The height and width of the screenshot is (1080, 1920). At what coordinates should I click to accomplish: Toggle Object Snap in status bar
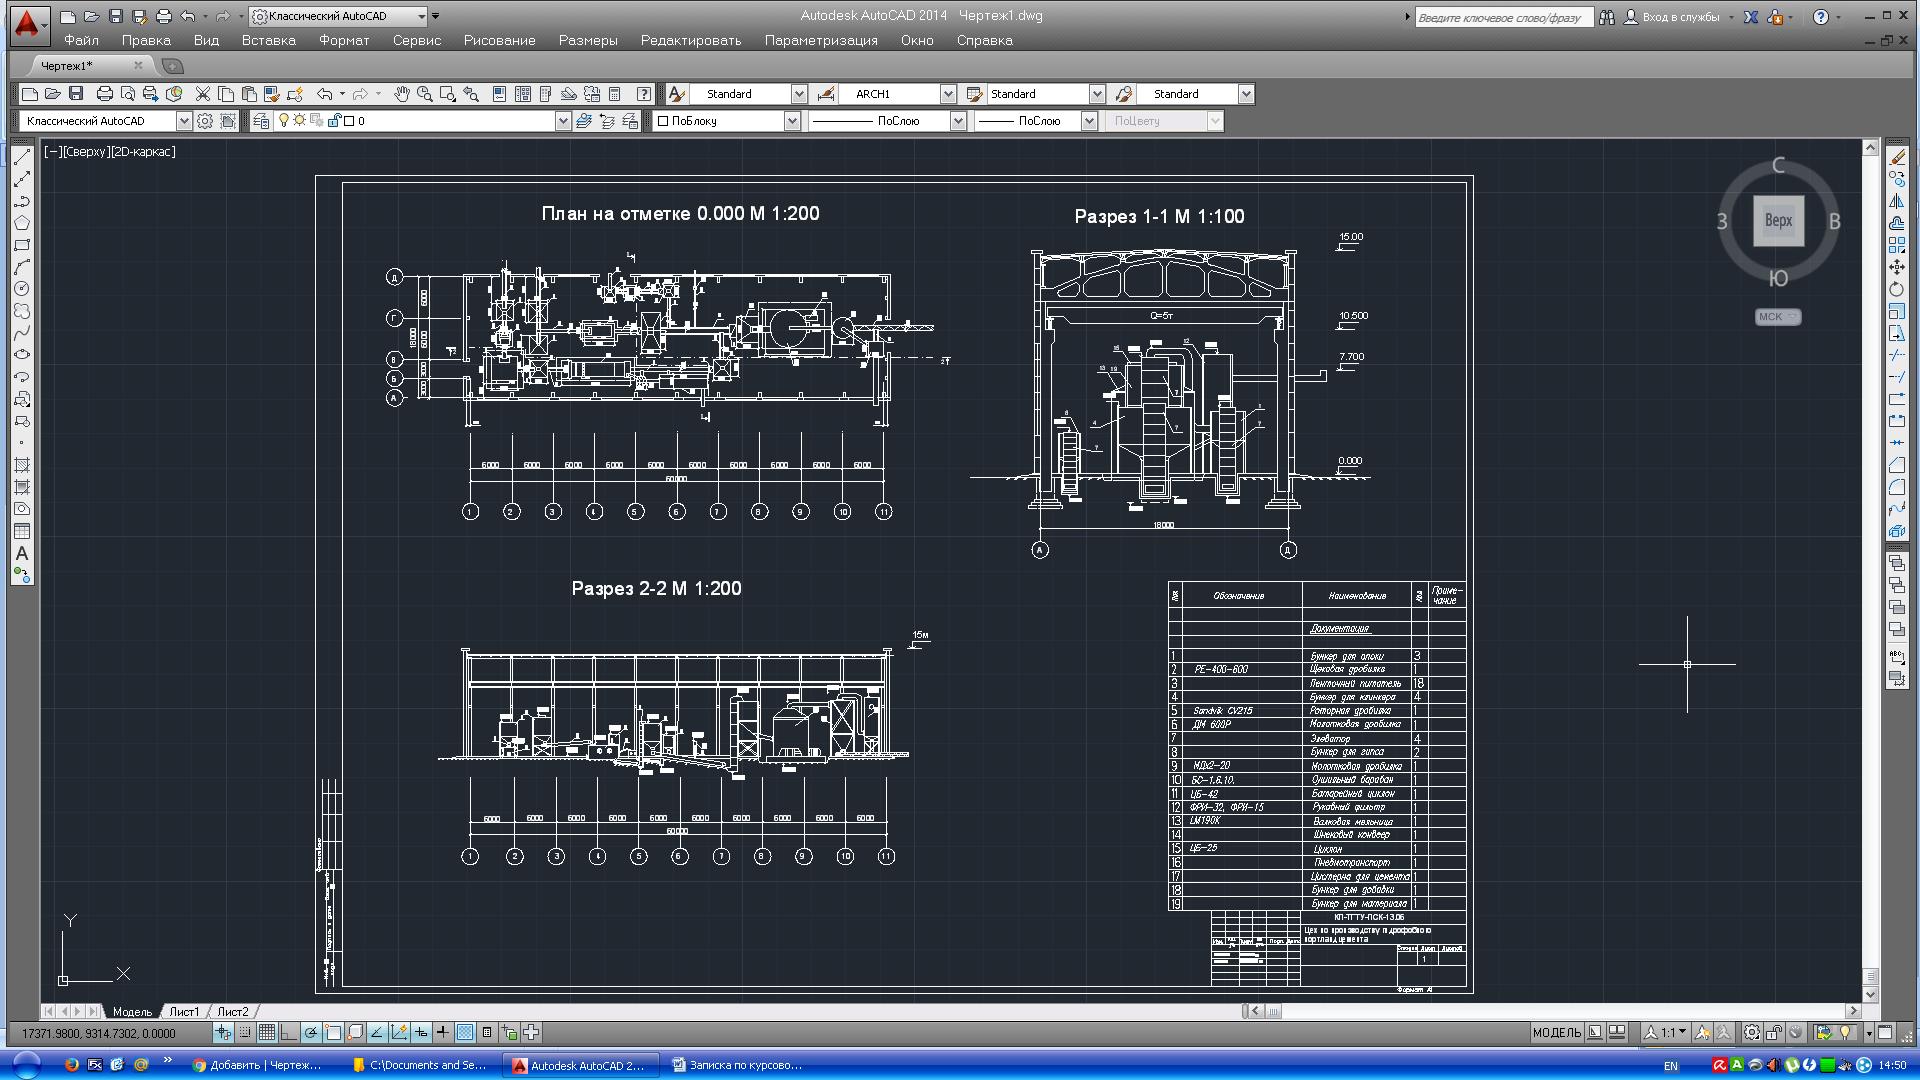pos(333,1033)
